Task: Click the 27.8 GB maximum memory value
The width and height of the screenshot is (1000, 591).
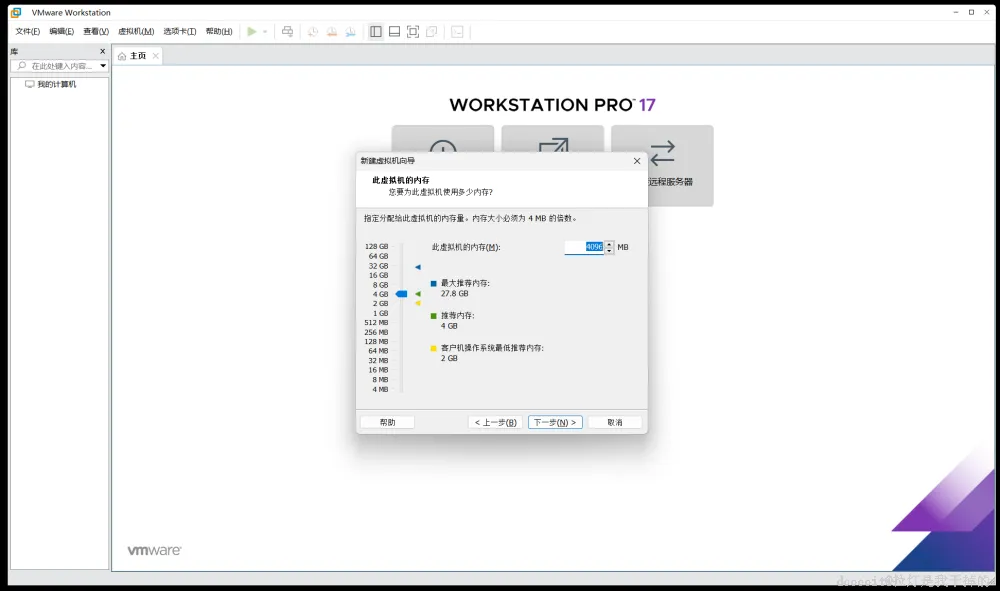Action: pos(455,294)
